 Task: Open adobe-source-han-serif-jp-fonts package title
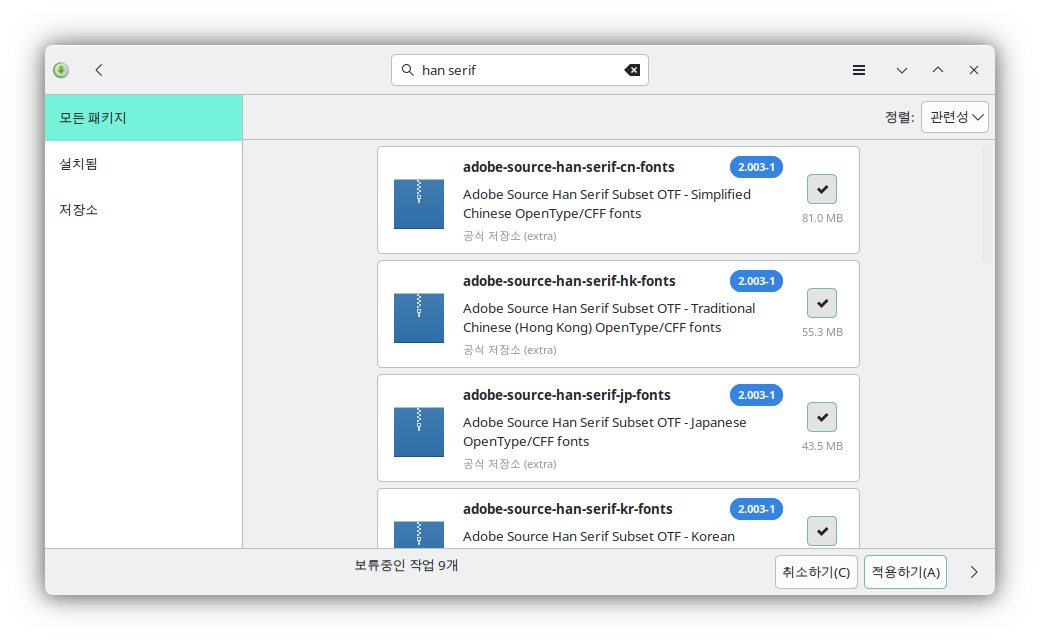pyautogui.click(x=566, y=395)
